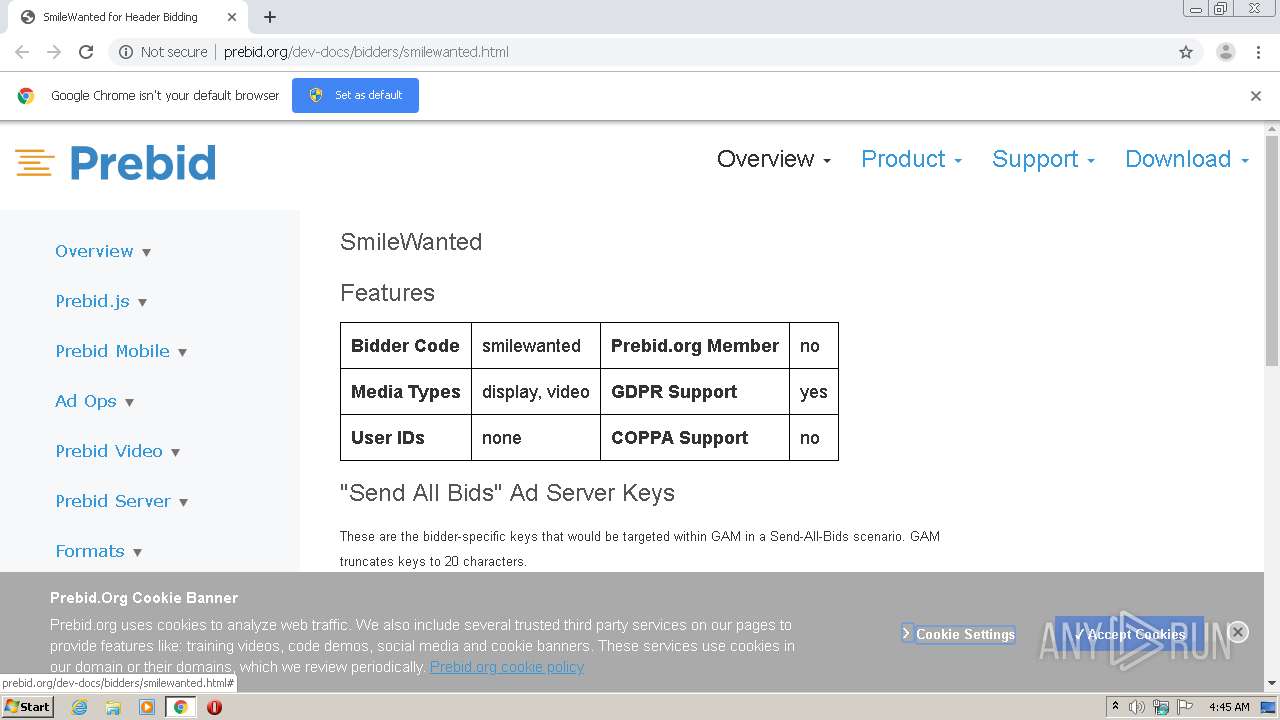Open the File Explorer taskbar icon

pyautogui.click(x=113, y=707)
